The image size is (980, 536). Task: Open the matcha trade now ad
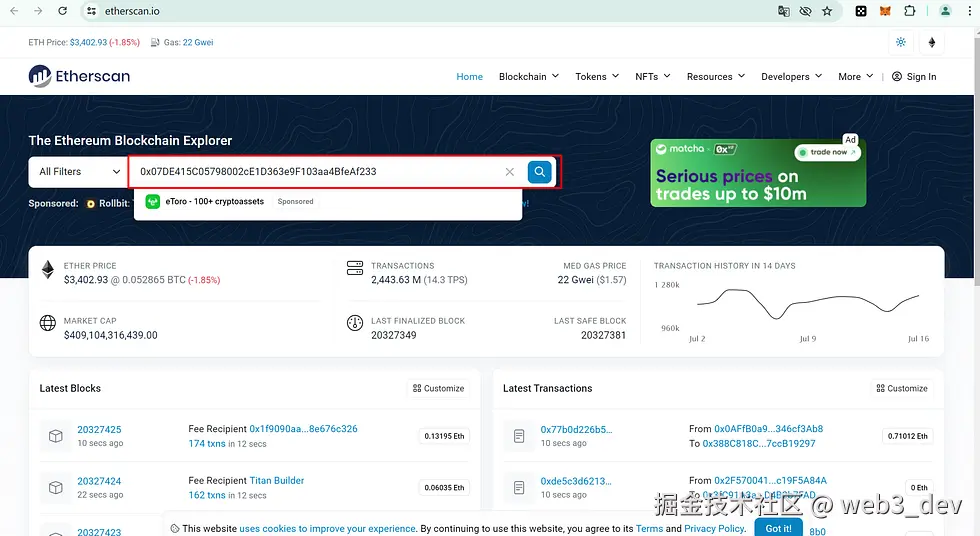coord(758,173)
